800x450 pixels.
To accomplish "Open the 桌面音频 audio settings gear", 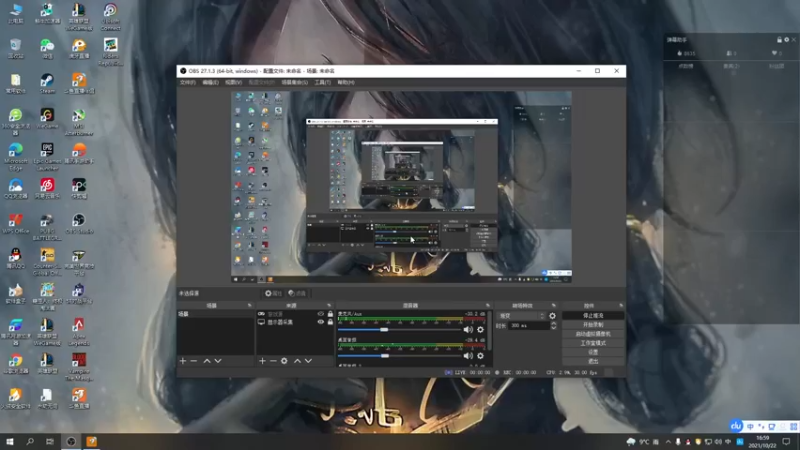I will [x=480, y=356].
